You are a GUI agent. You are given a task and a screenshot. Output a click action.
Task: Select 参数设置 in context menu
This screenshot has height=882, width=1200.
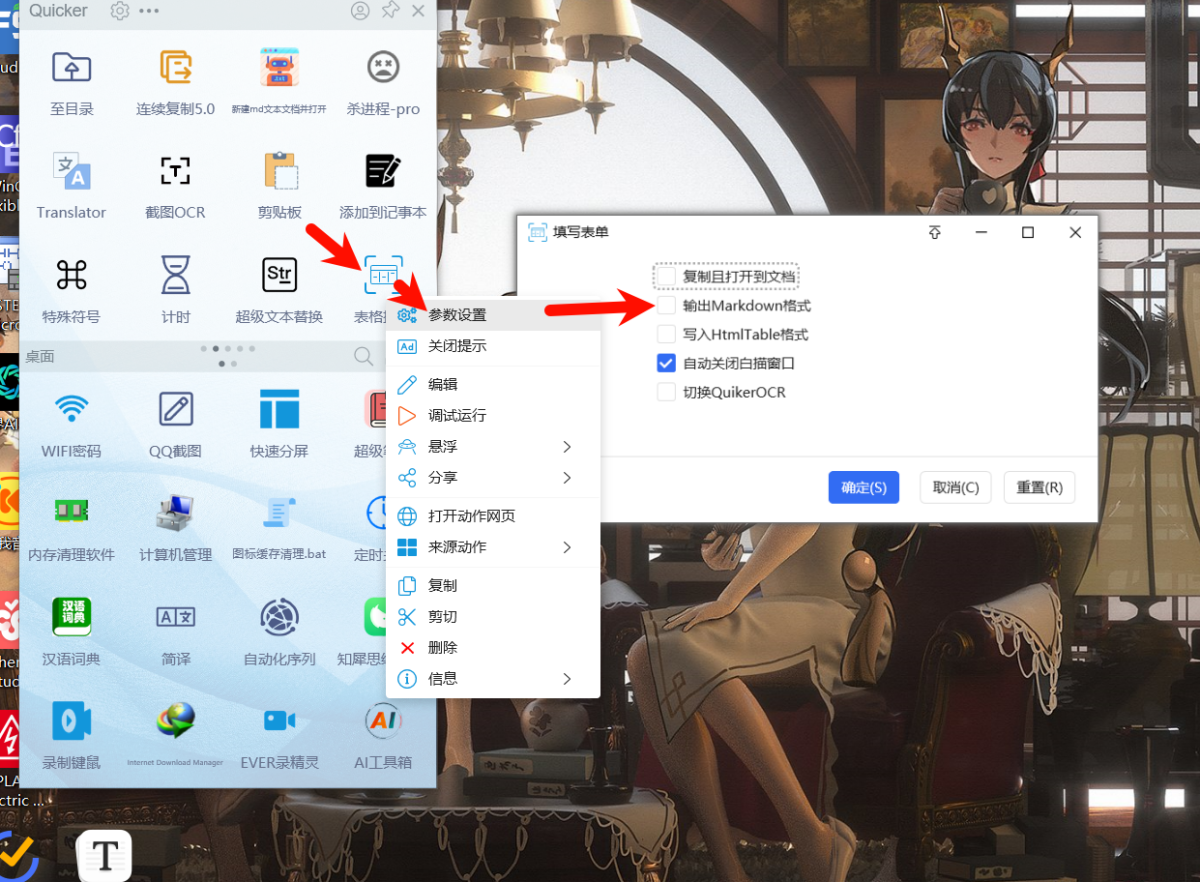(493, 315)
